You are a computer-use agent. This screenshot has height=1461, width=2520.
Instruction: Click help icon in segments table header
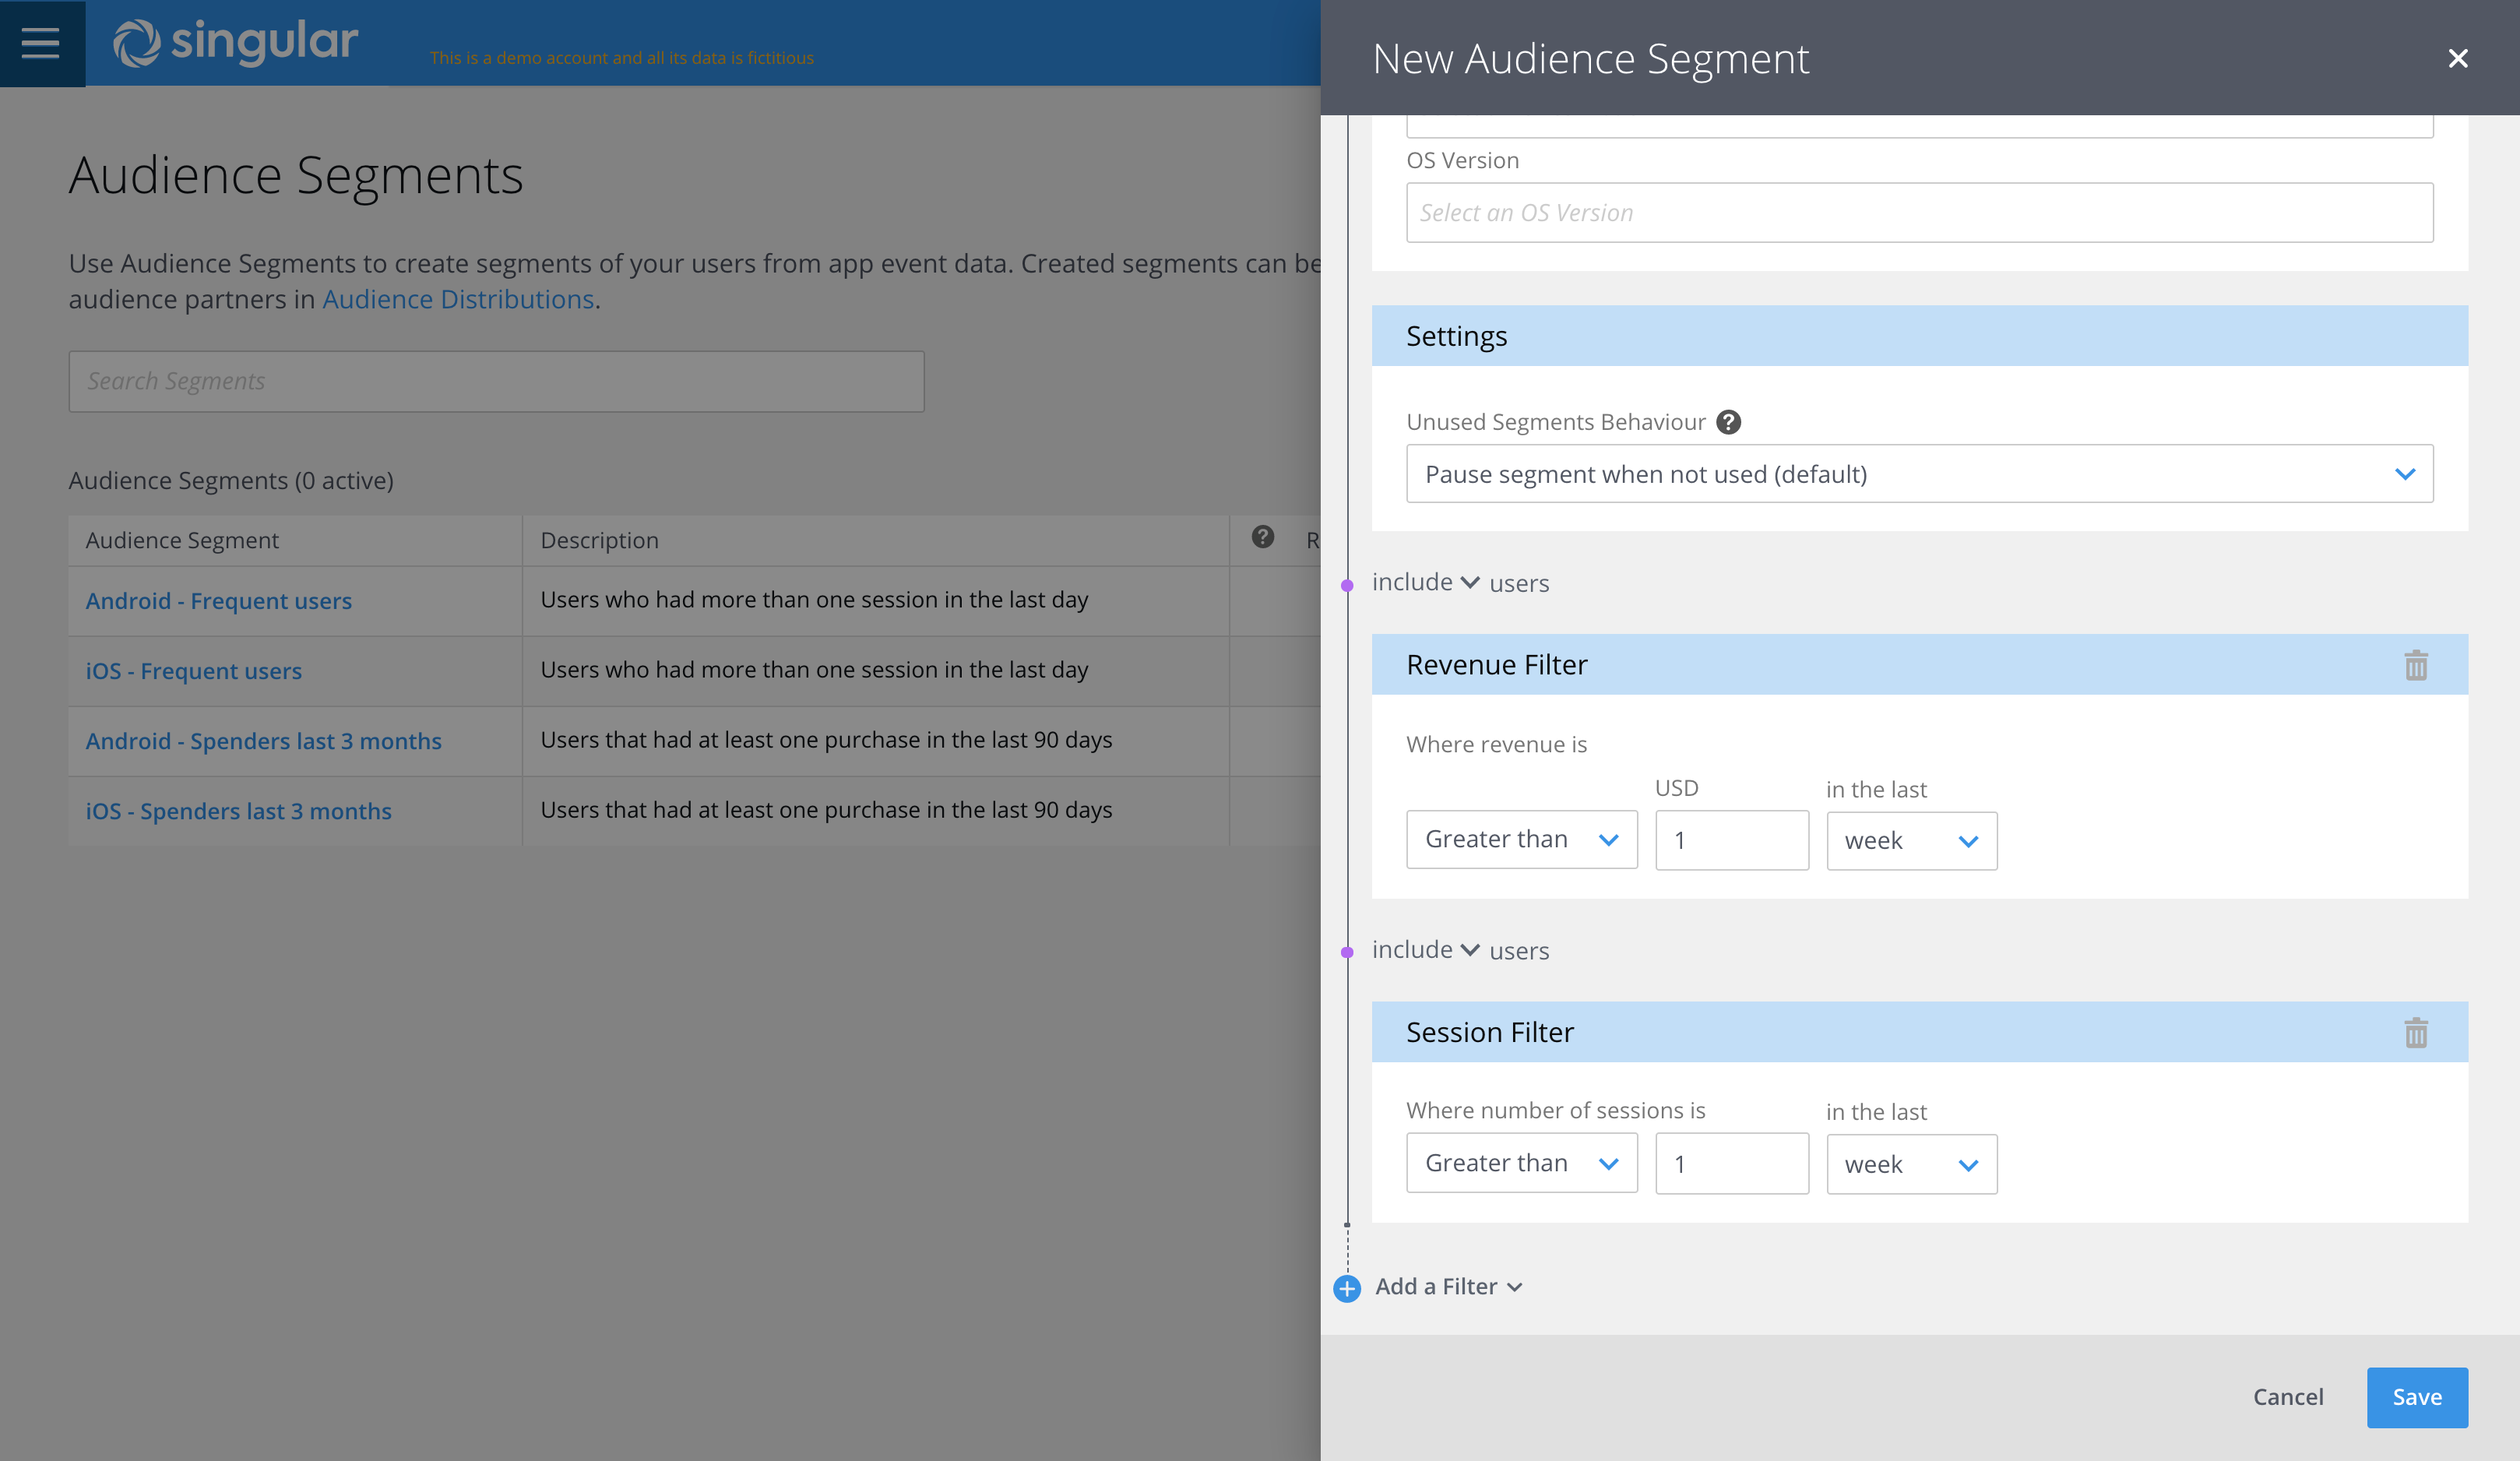[x=1263, y=538]
